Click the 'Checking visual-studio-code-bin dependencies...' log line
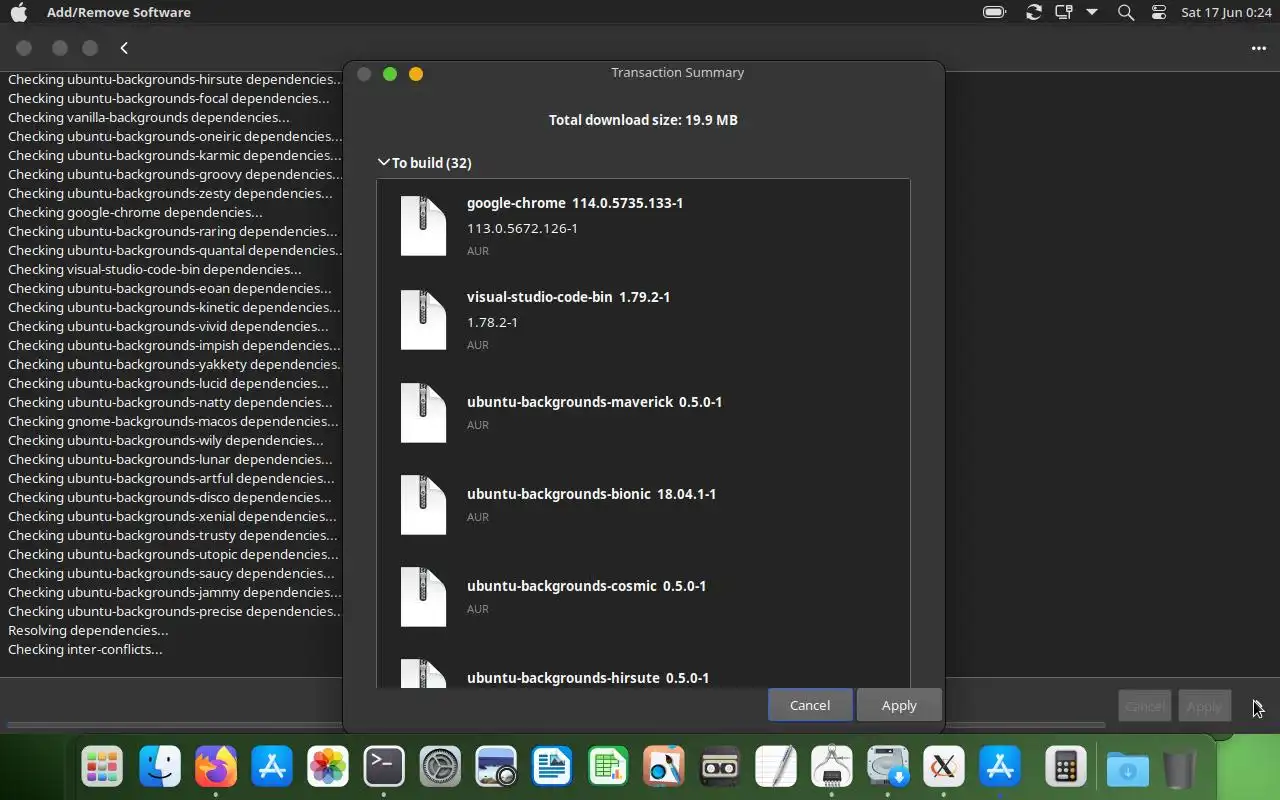 (154, 269)
